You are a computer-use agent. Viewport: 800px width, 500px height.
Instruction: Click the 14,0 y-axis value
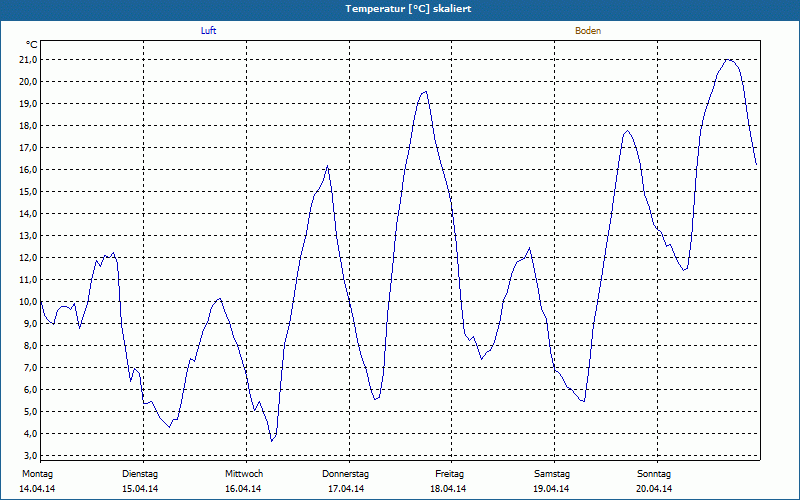[29, 213]
